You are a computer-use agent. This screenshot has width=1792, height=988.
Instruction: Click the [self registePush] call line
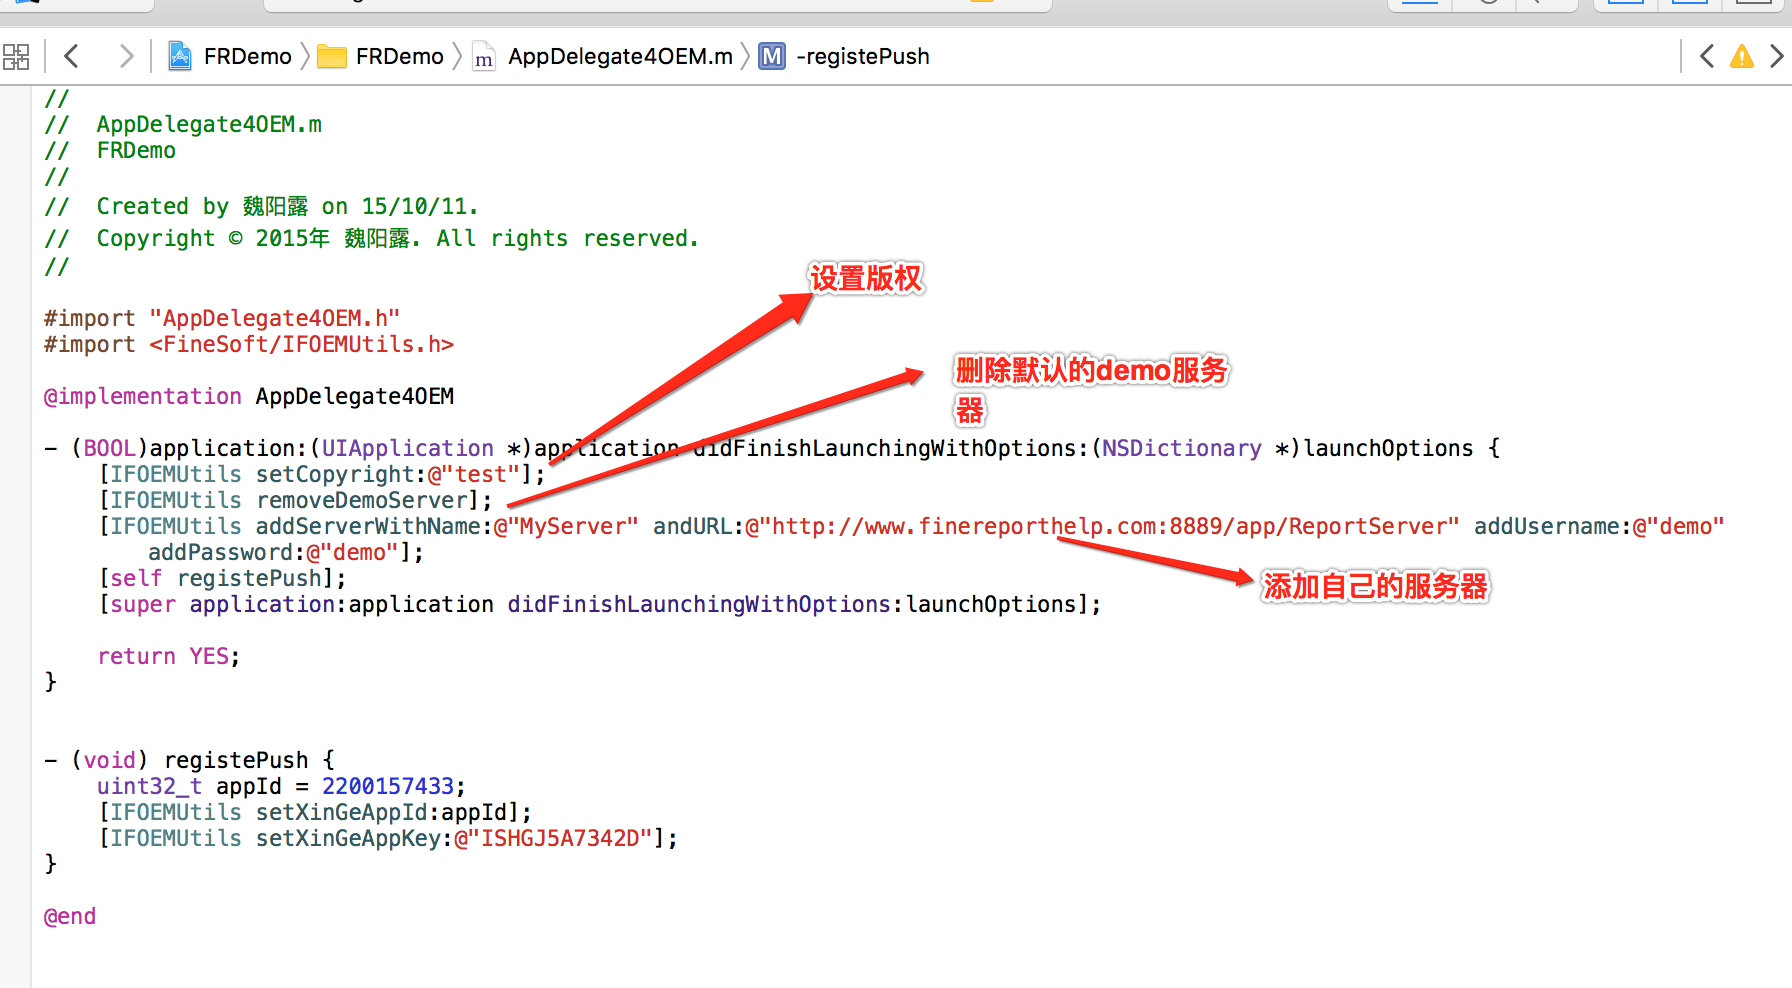pos(222,578)
